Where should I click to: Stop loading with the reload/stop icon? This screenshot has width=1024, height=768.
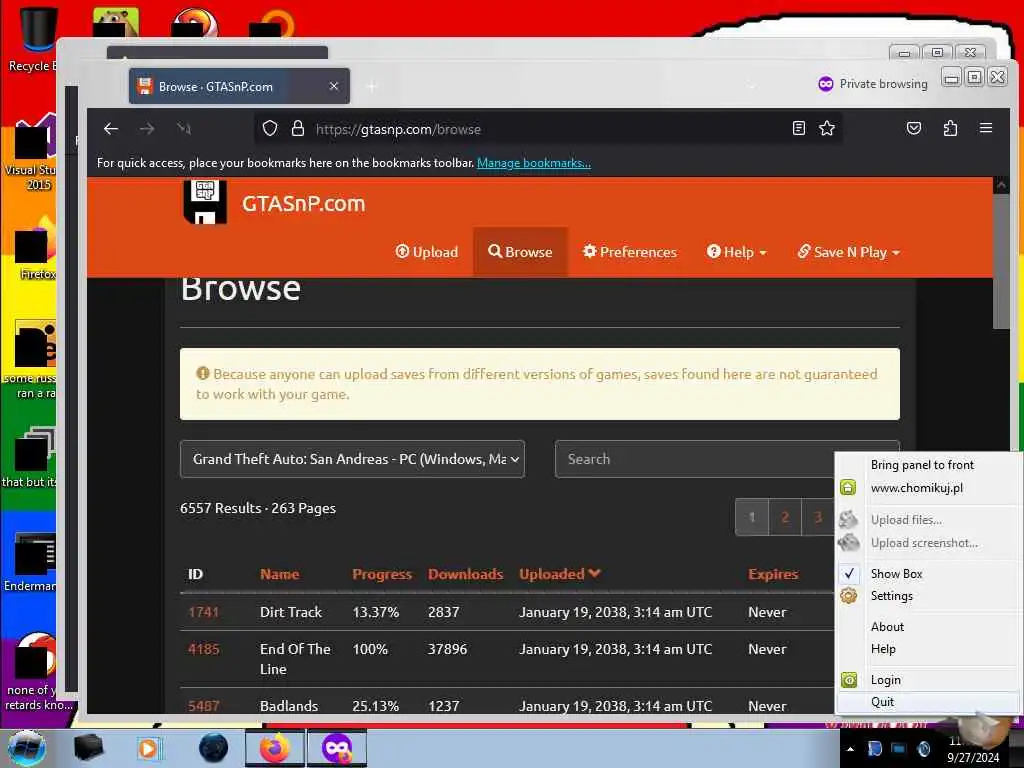click(184, 129)
